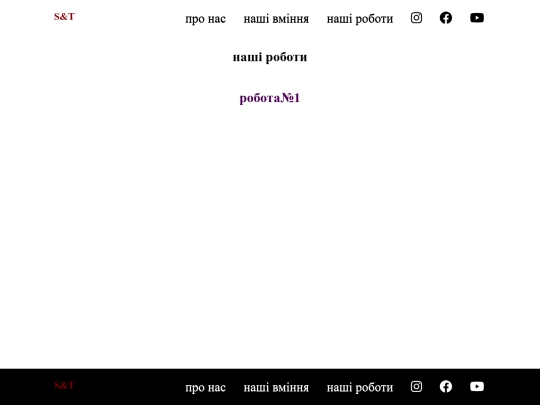The image size is (540, 405).
Task: Go to 'про нас' in the header menu
Action: (x=206, y=19)
